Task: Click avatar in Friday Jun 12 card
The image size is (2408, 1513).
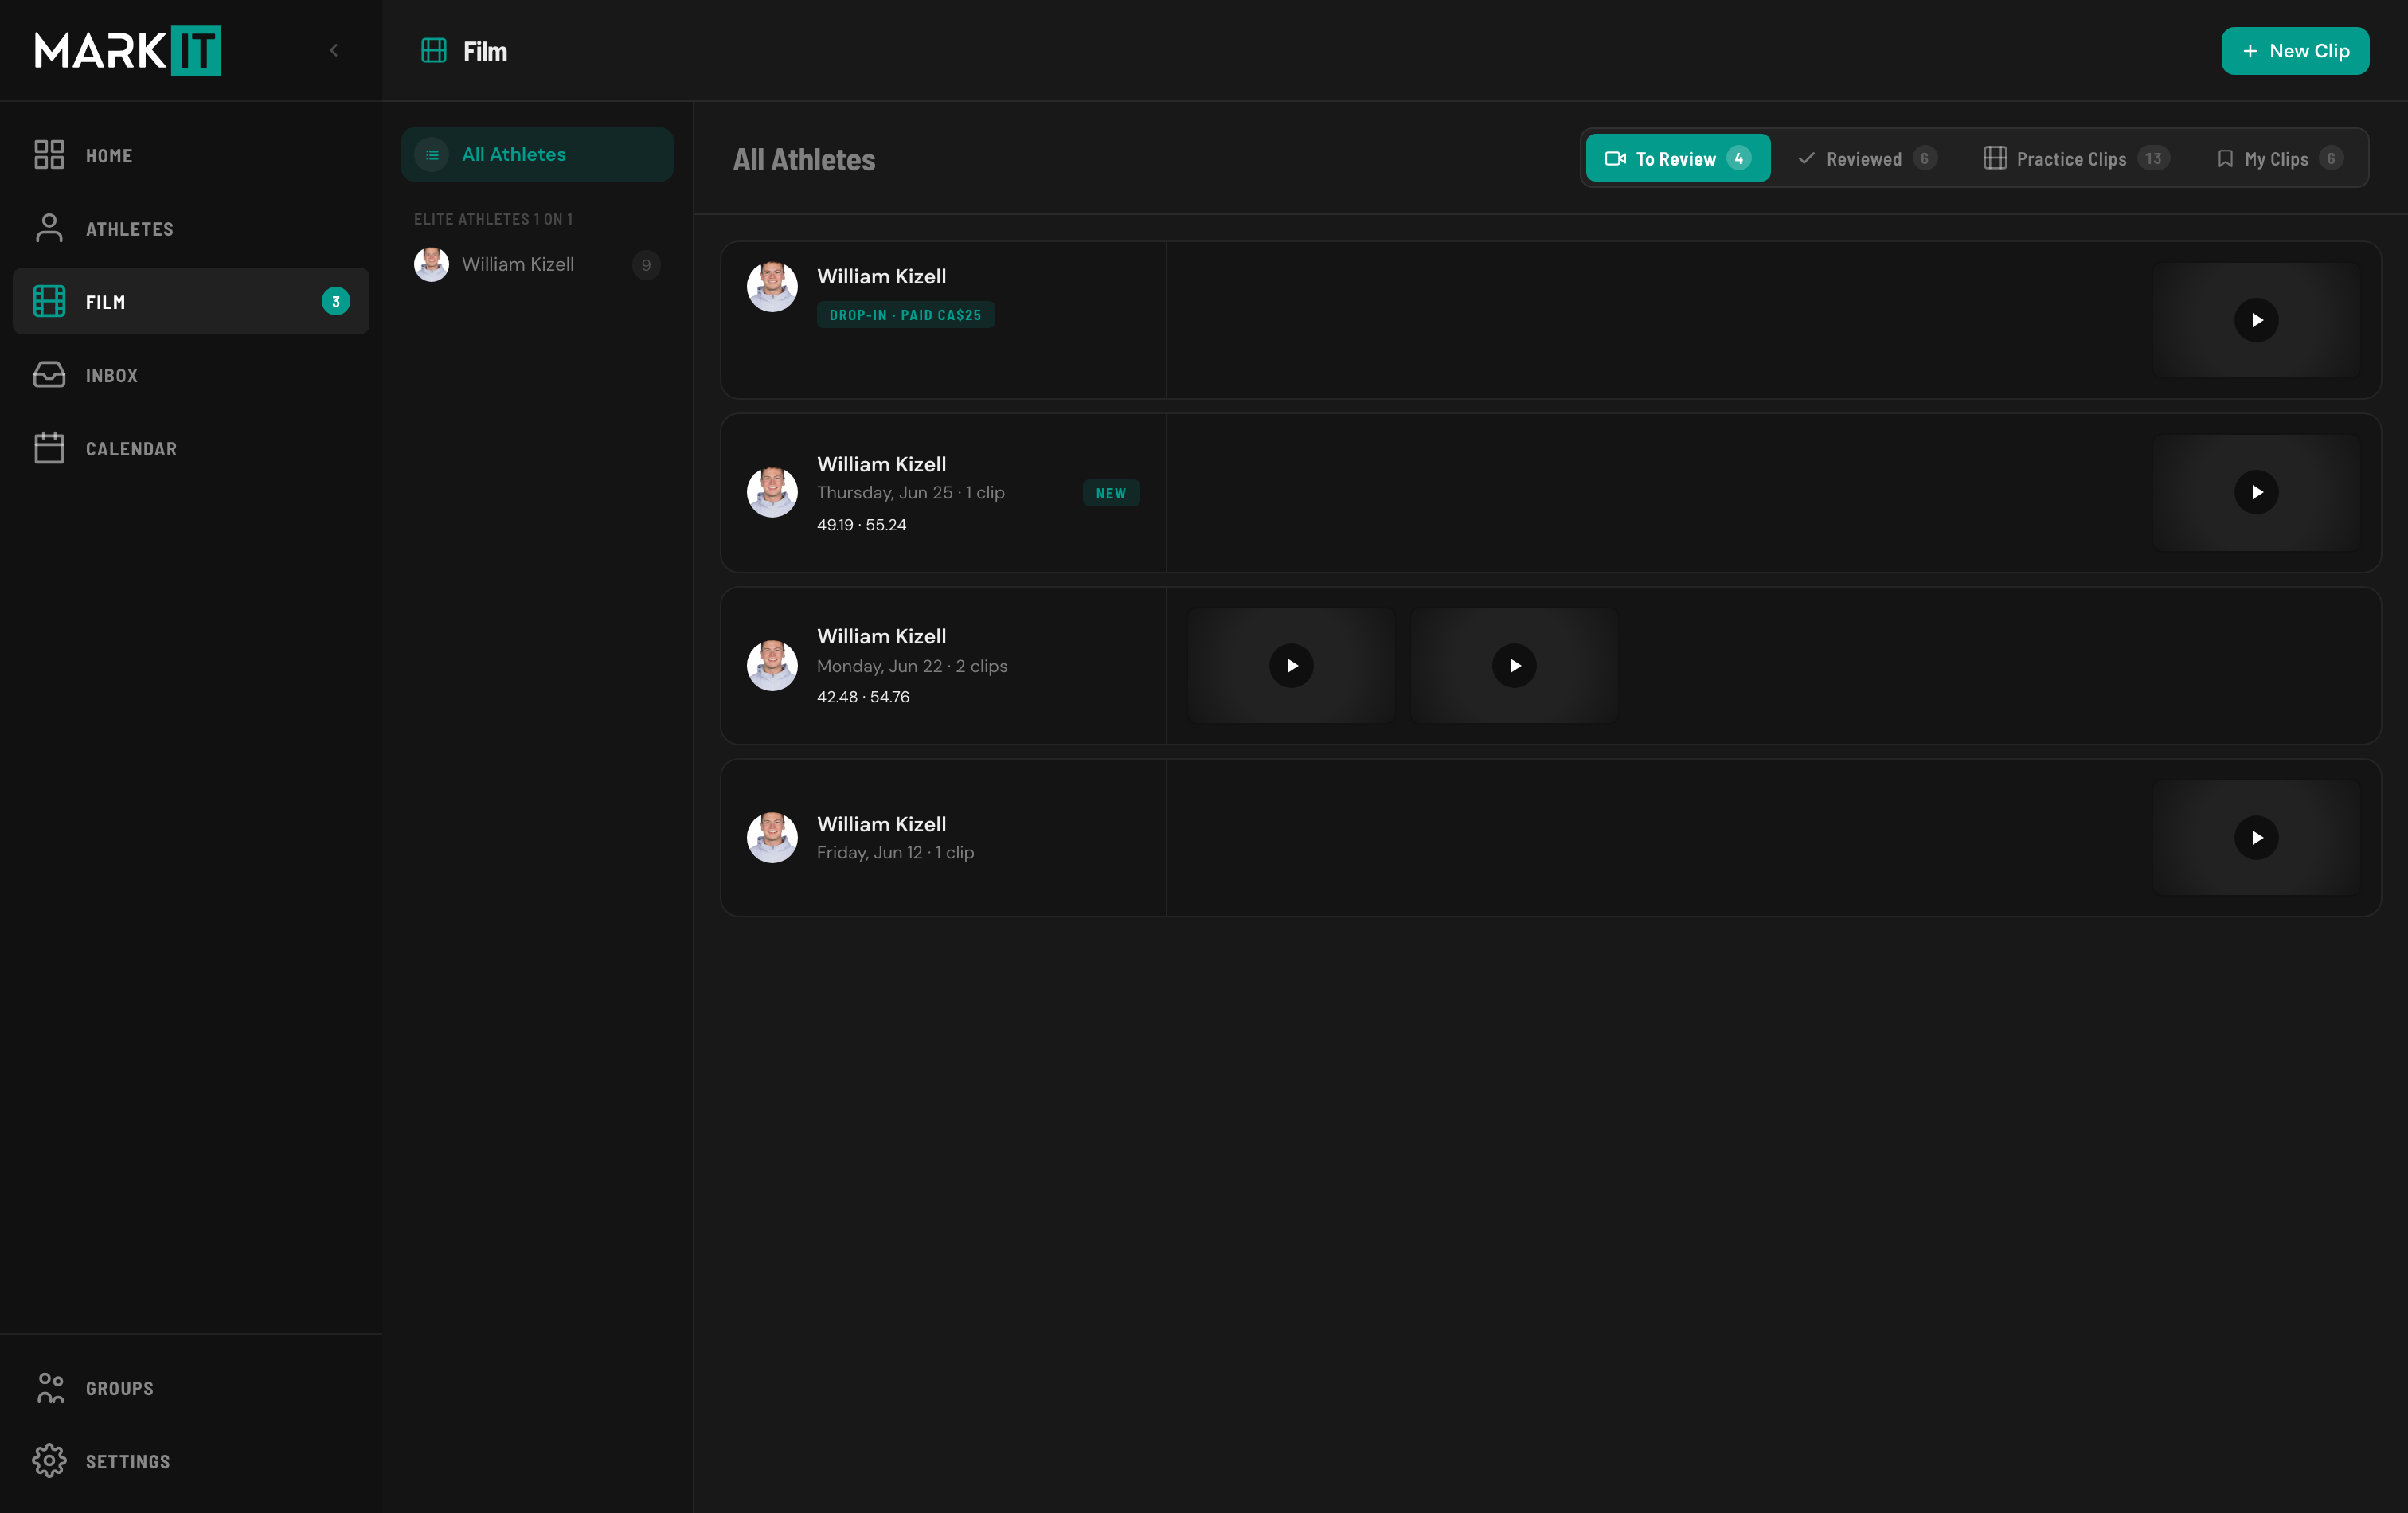Action: 772,837
